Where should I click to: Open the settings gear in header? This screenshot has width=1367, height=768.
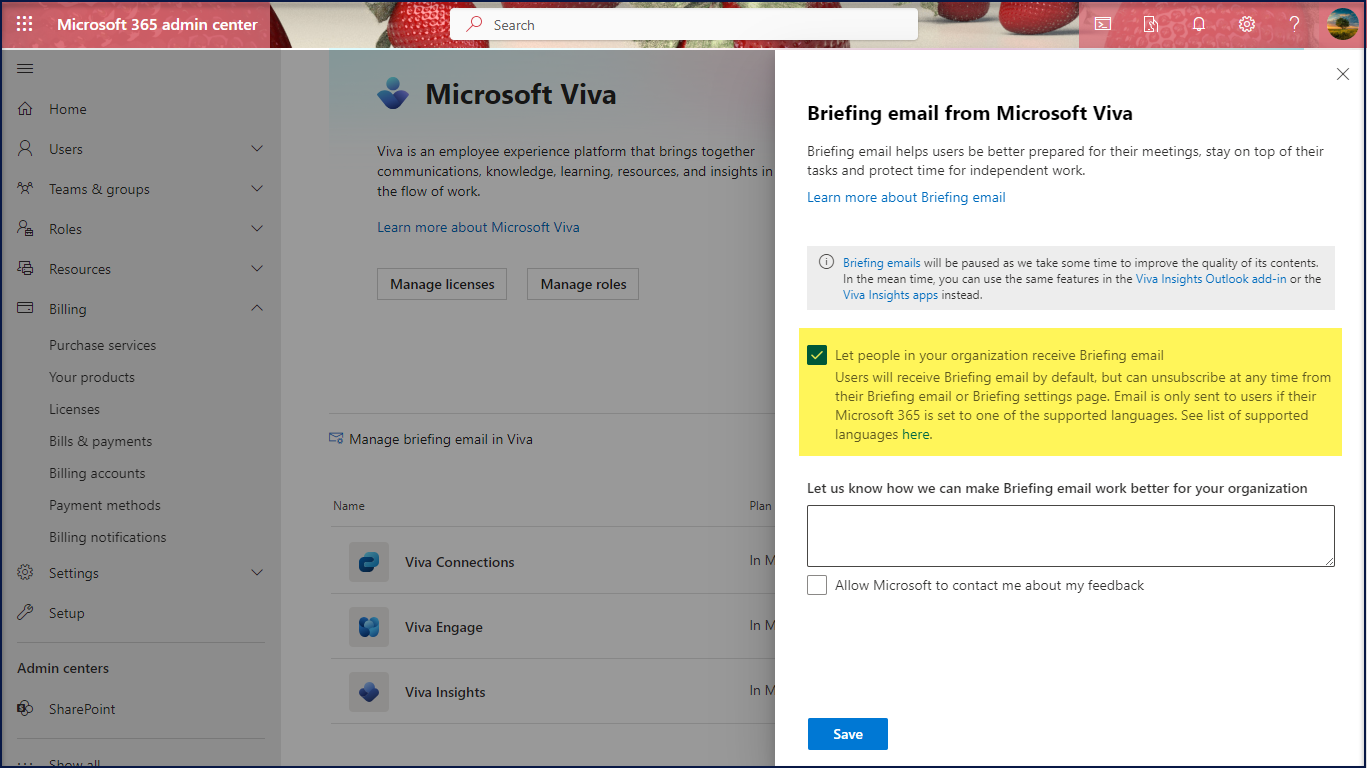coord(1246,24)
